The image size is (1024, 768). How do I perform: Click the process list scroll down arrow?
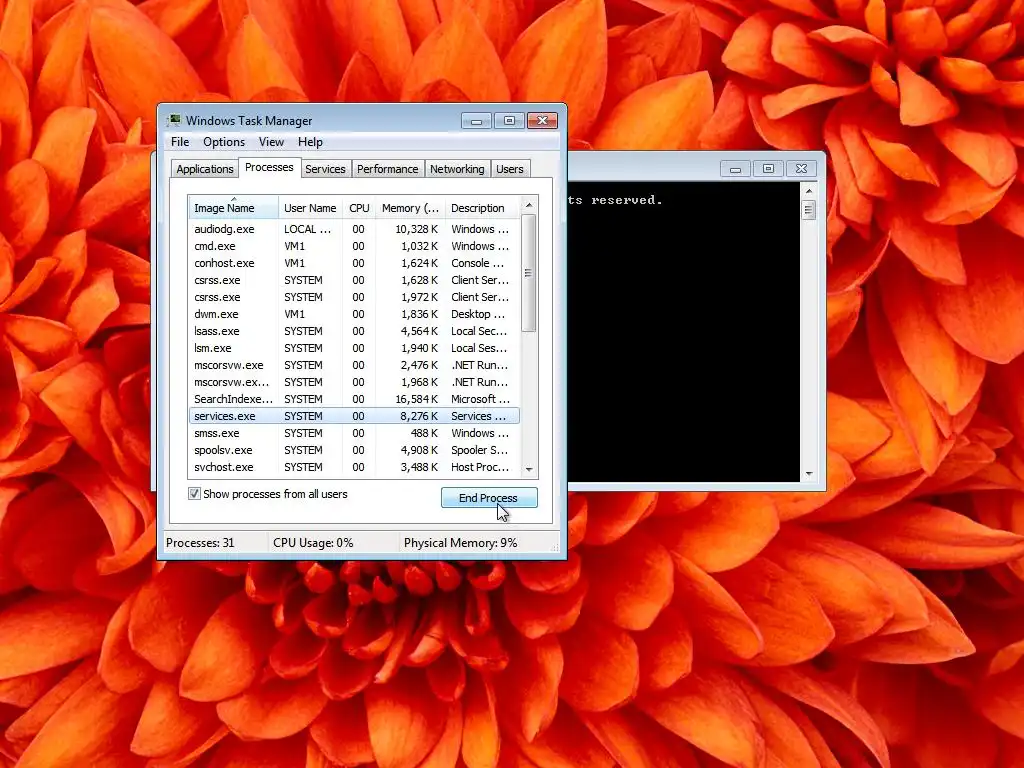[x=529, y=470]
